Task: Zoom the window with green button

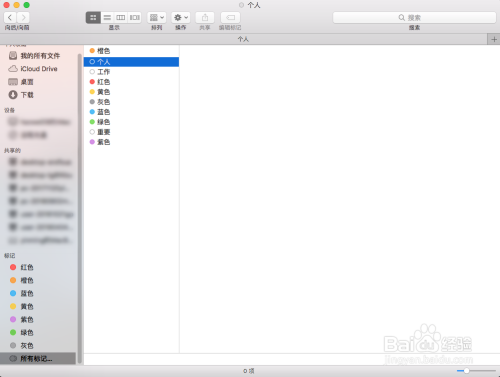Action: pos(26,5)
